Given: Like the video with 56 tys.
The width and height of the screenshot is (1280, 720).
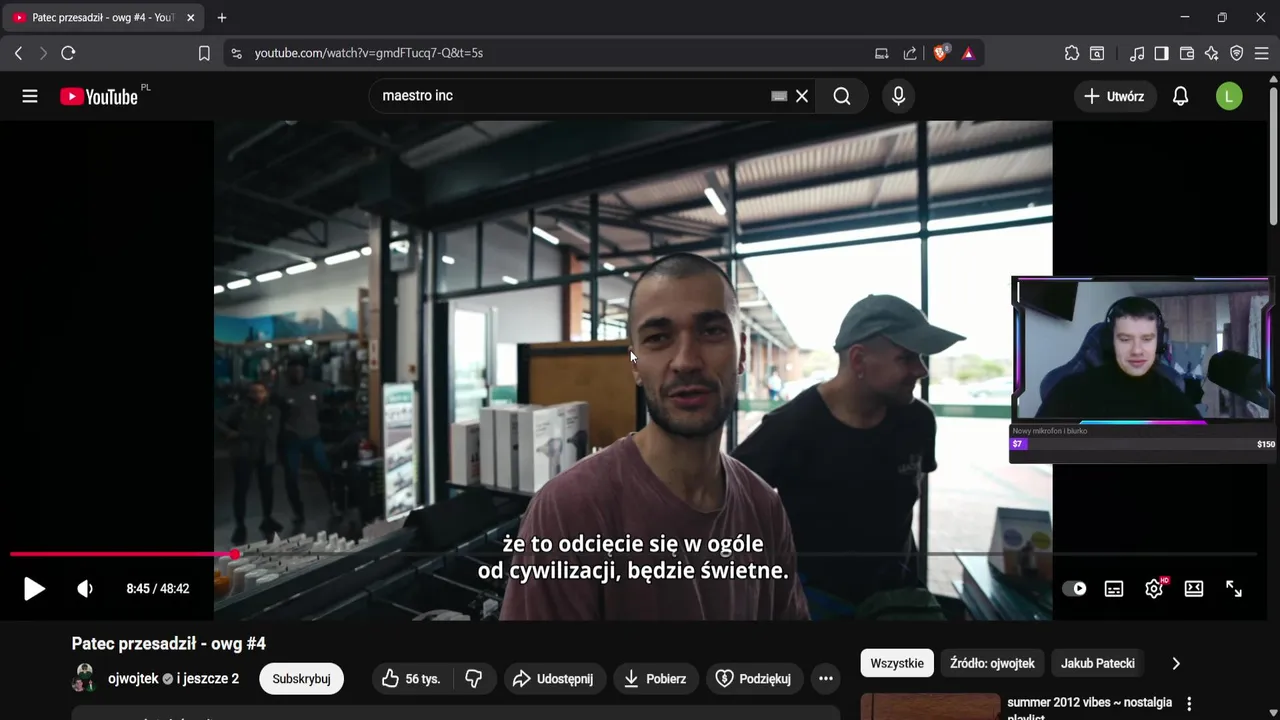Looking at the screenshot, I should point(411,678).
